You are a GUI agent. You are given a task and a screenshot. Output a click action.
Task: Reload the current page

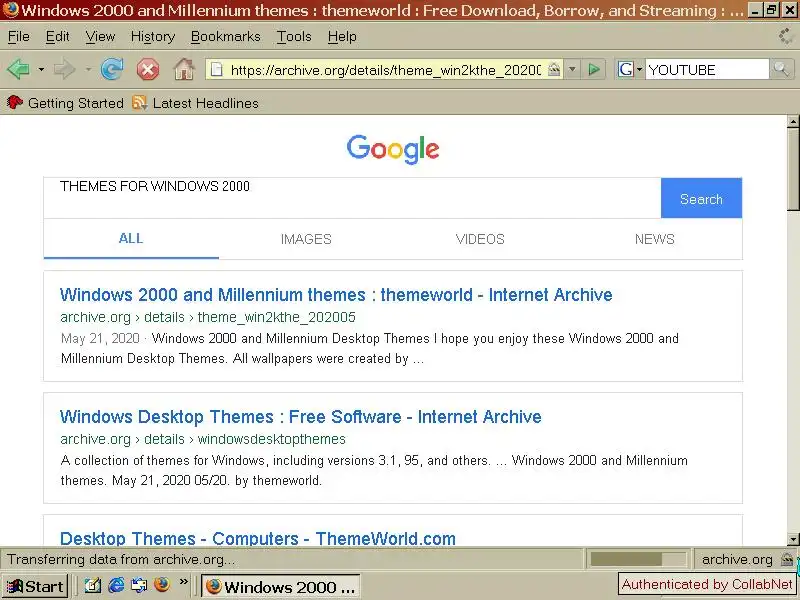tap(112, 69)
